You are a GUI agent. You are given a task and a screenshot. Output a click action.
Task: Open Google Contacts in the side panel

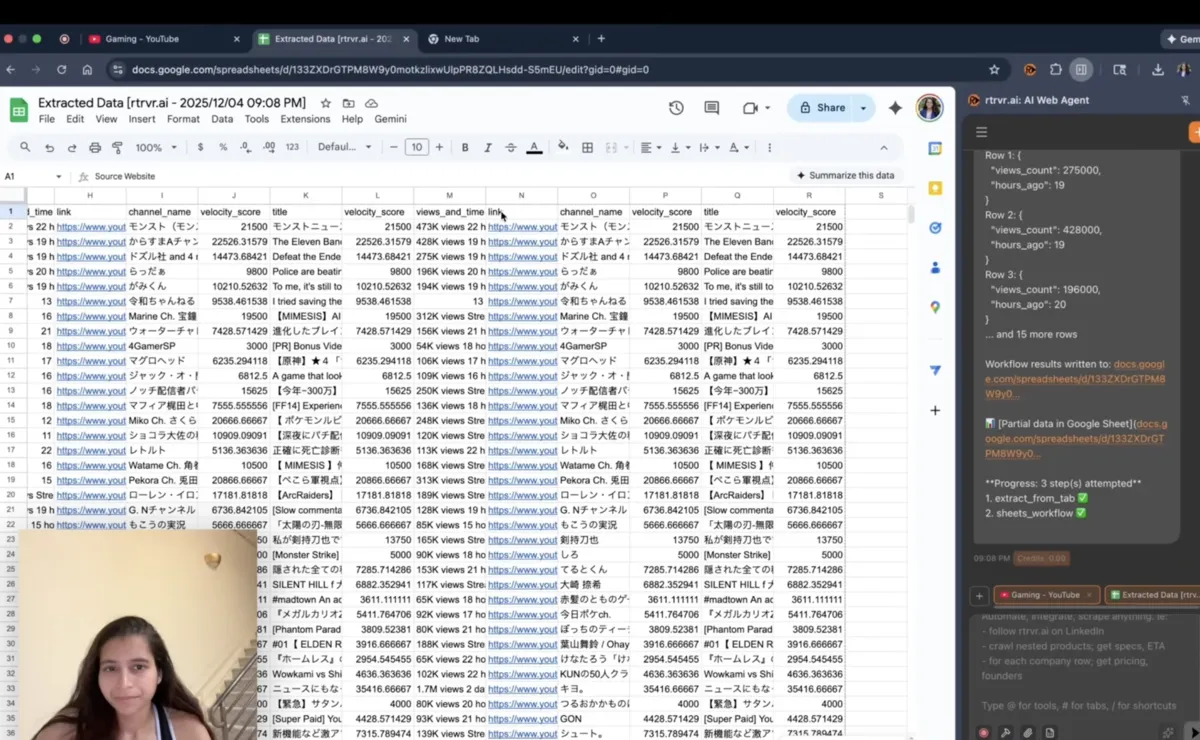[935, 268]
